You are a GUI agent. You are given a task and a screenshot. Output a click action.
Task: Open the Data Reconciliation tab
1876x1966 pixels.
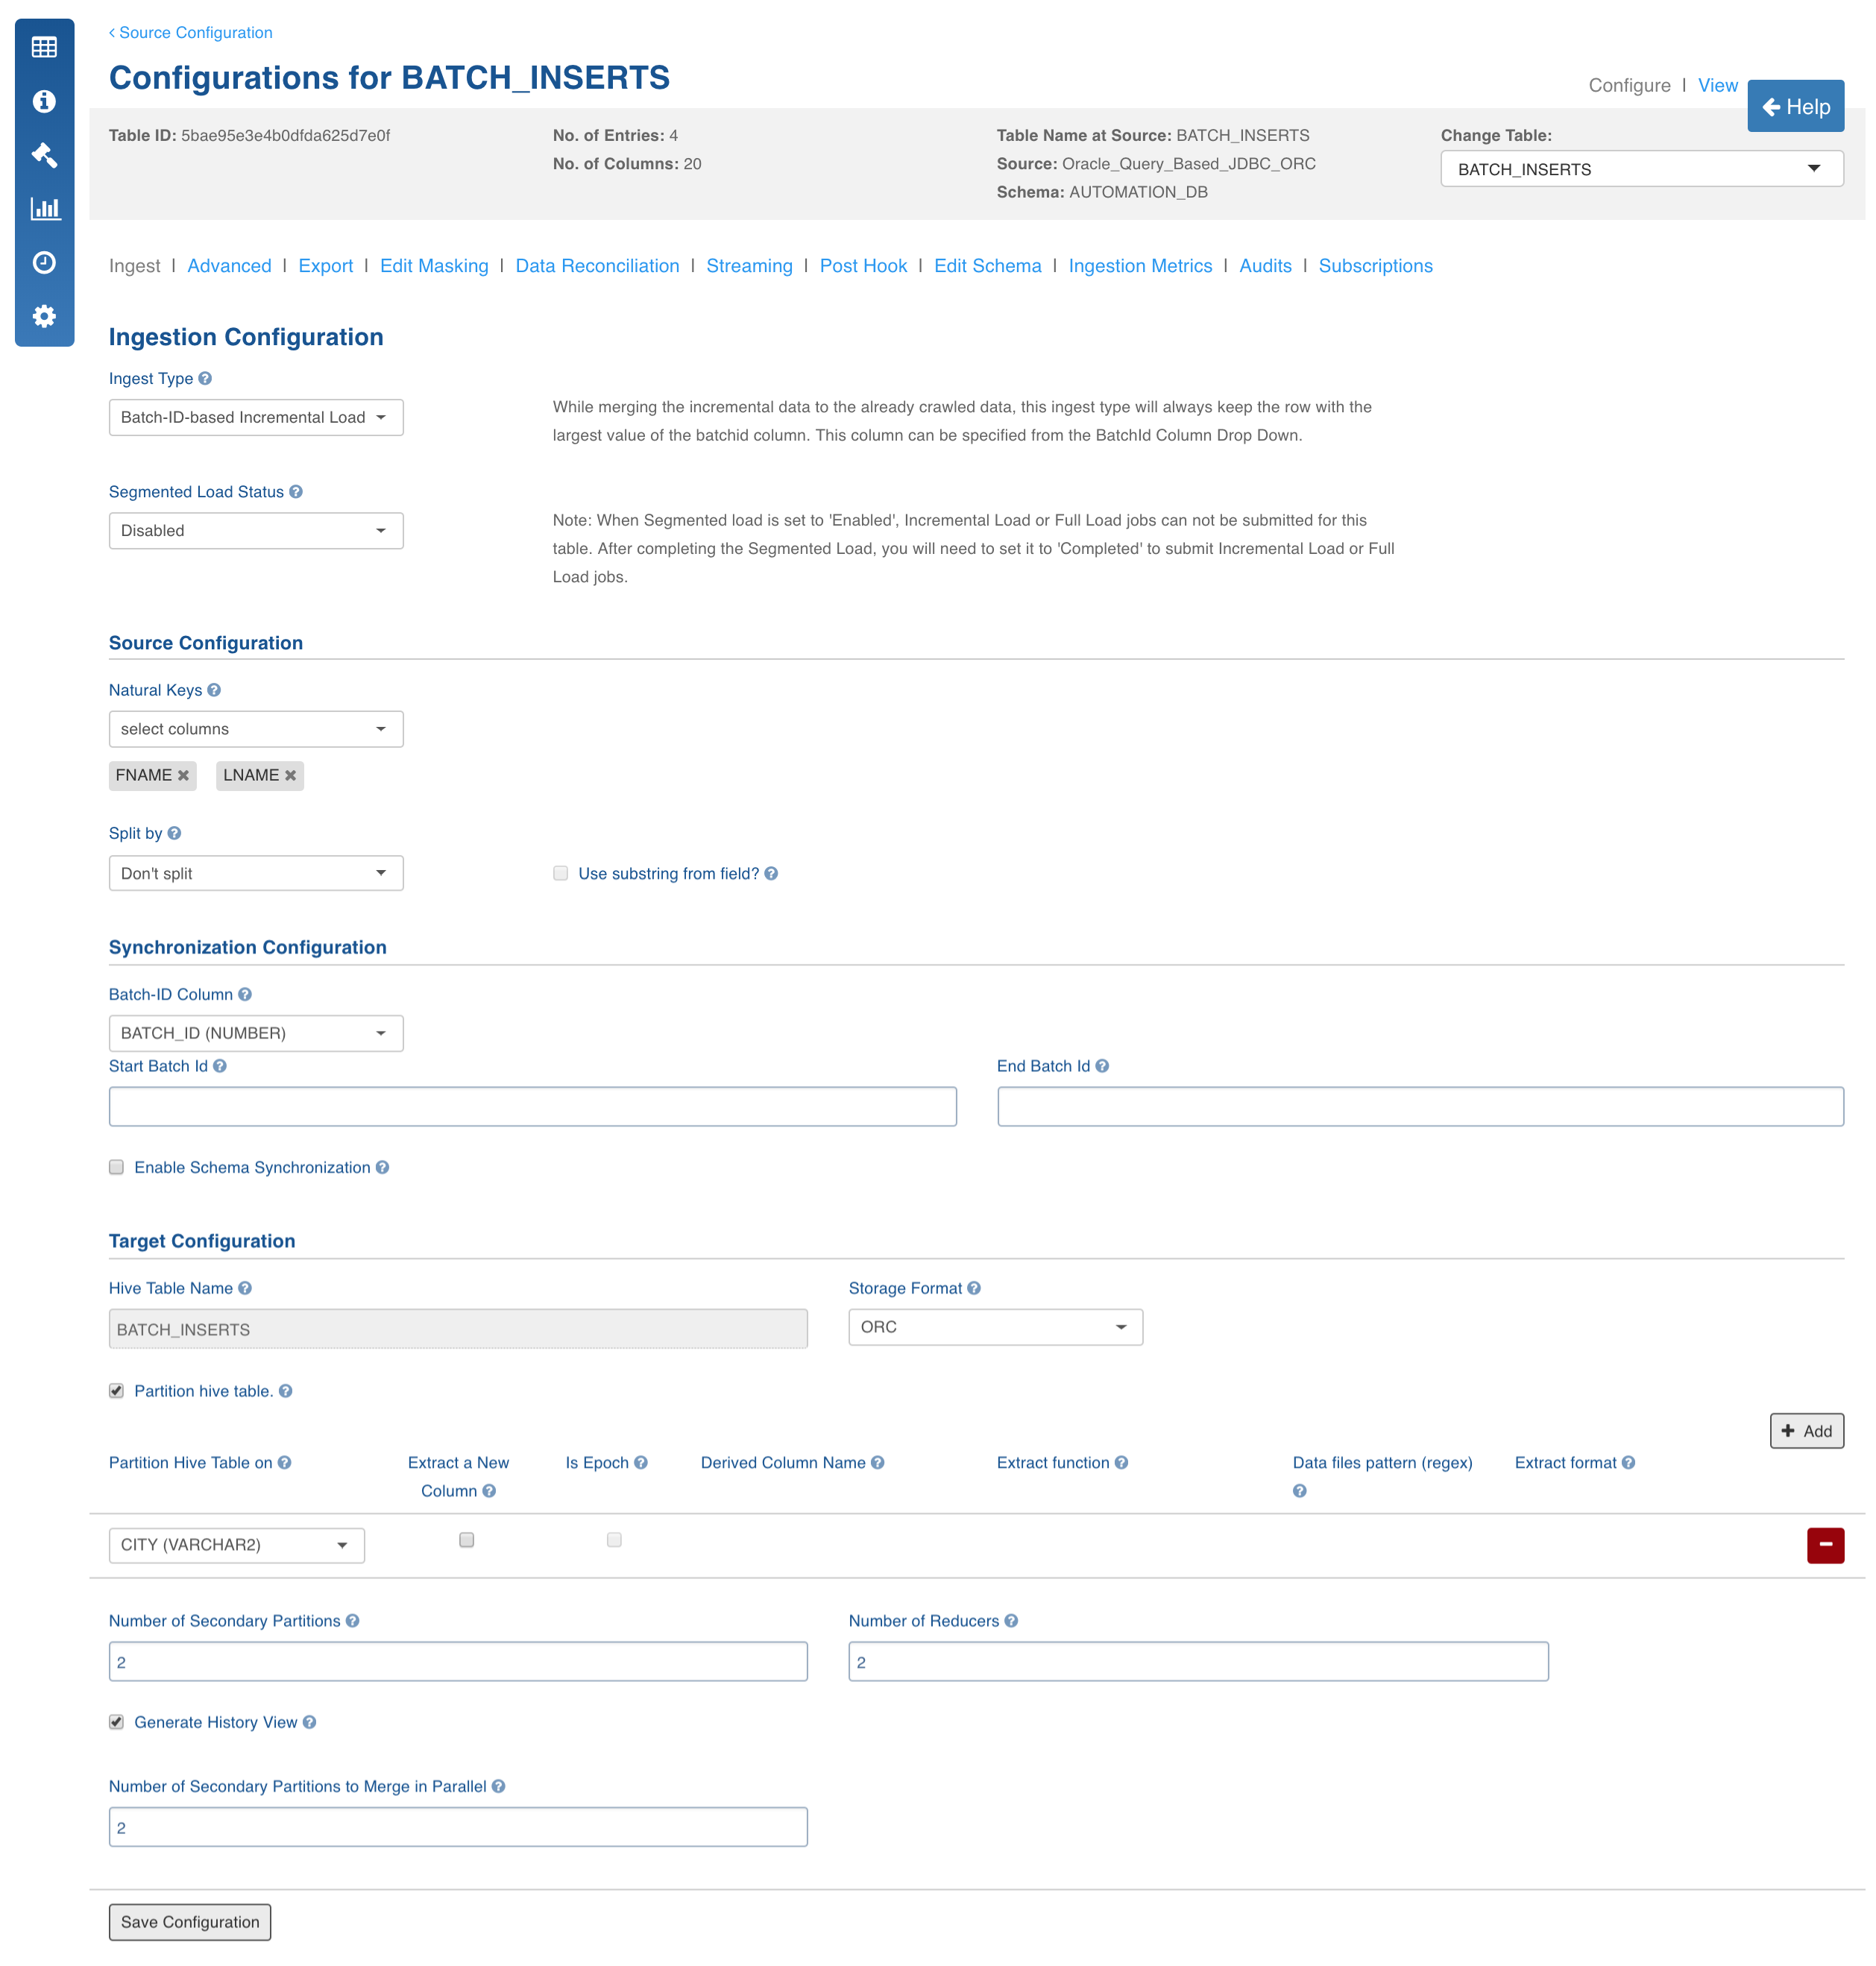(x=597, y=265)
